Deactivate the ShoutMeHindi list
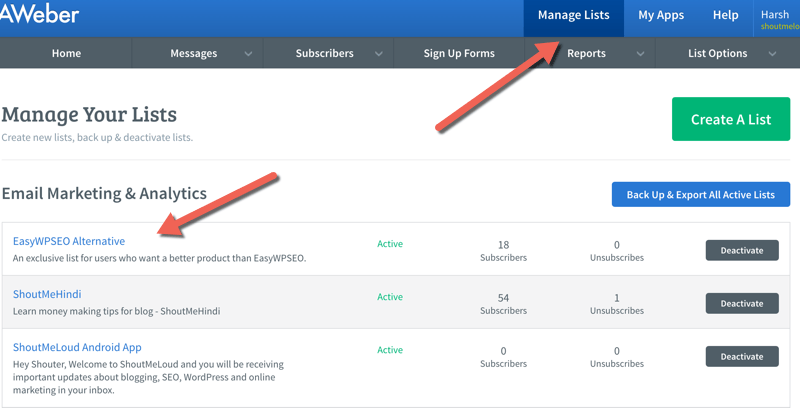Viewport: 800px width, 408px height. pyautogui.click(x=742, y=303)
